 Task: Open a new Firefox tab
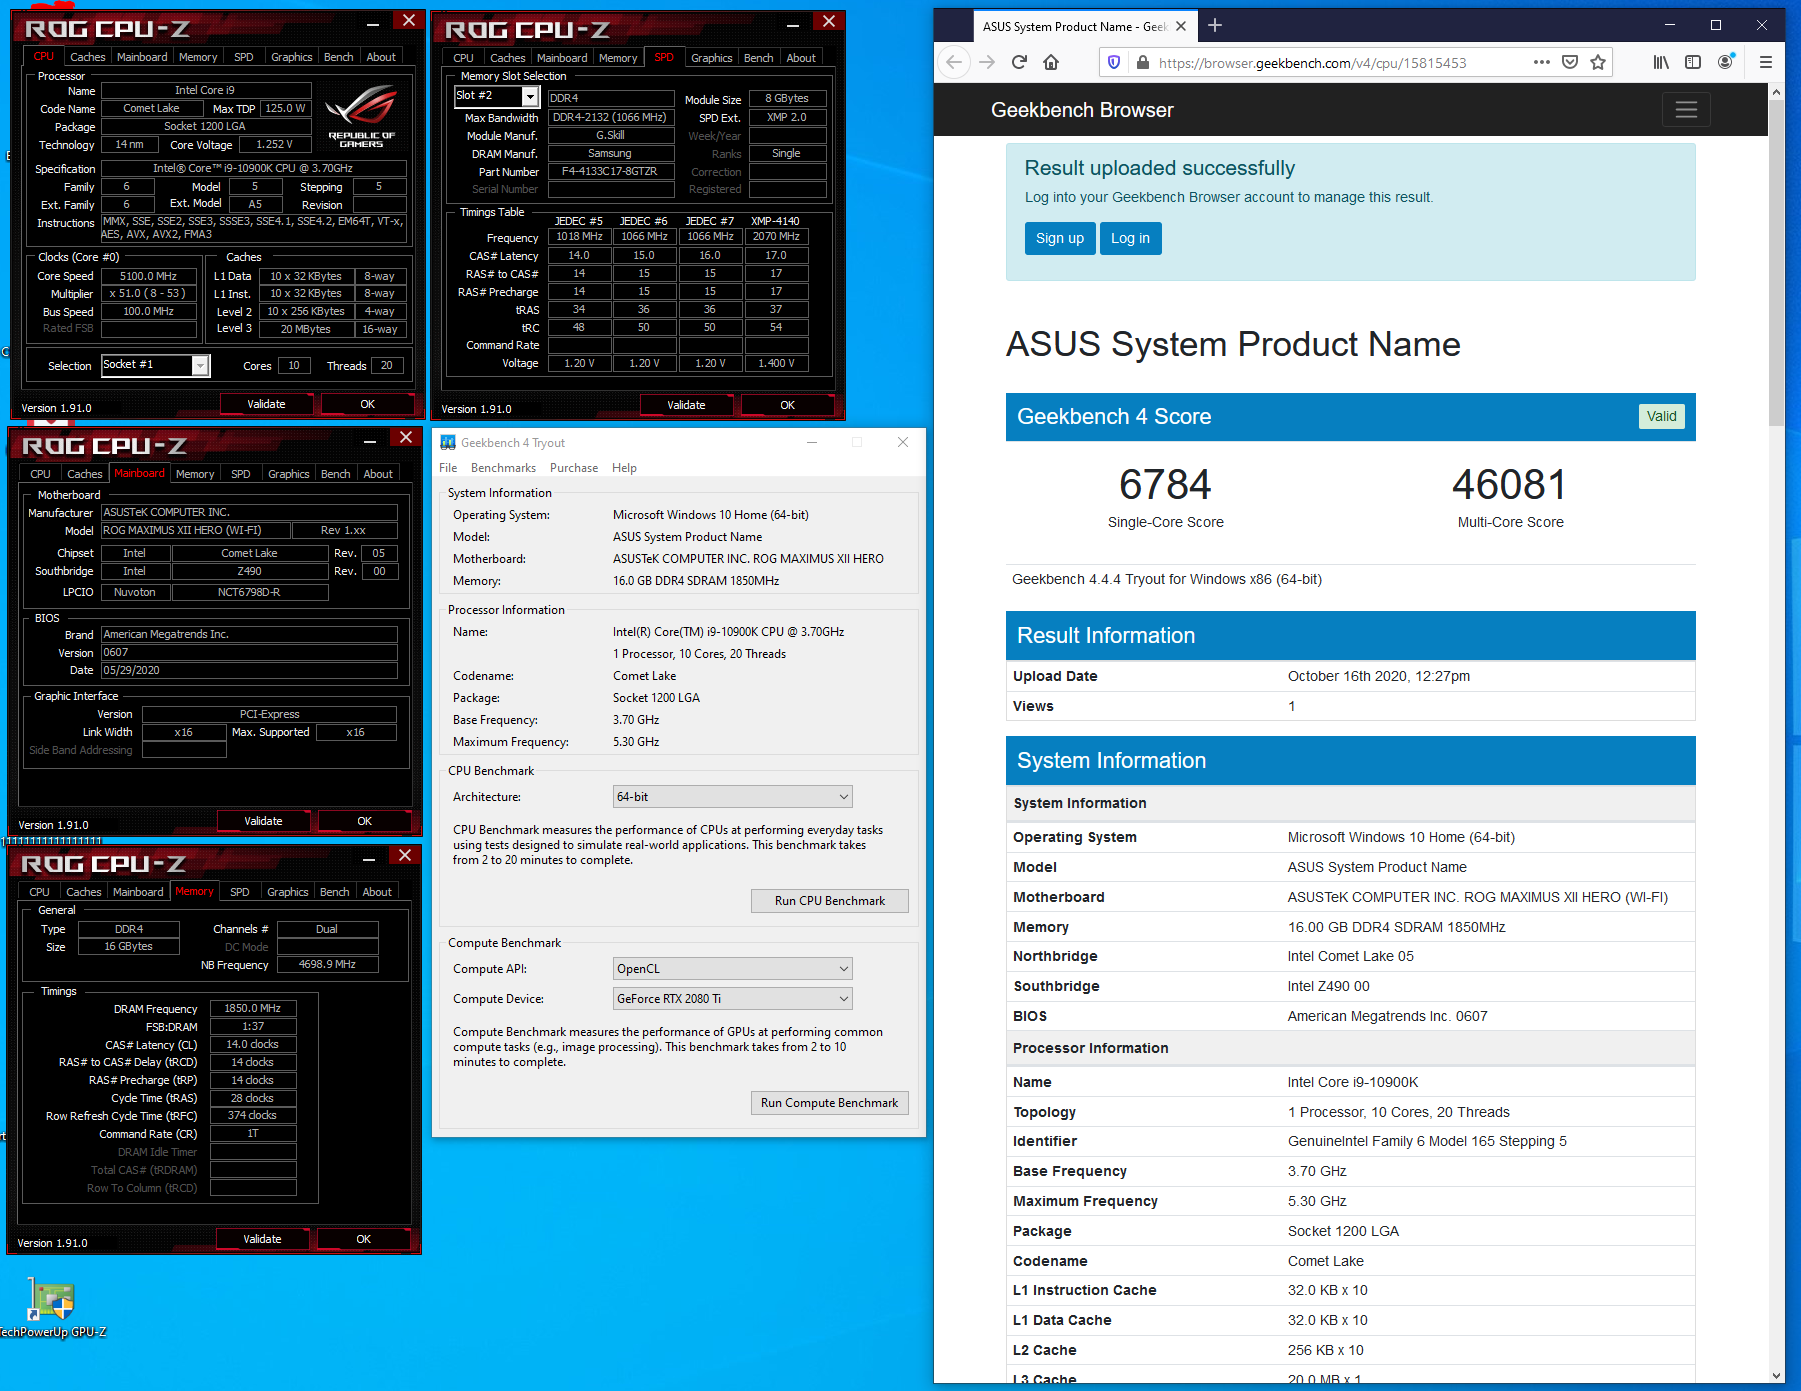(1215, 26)
